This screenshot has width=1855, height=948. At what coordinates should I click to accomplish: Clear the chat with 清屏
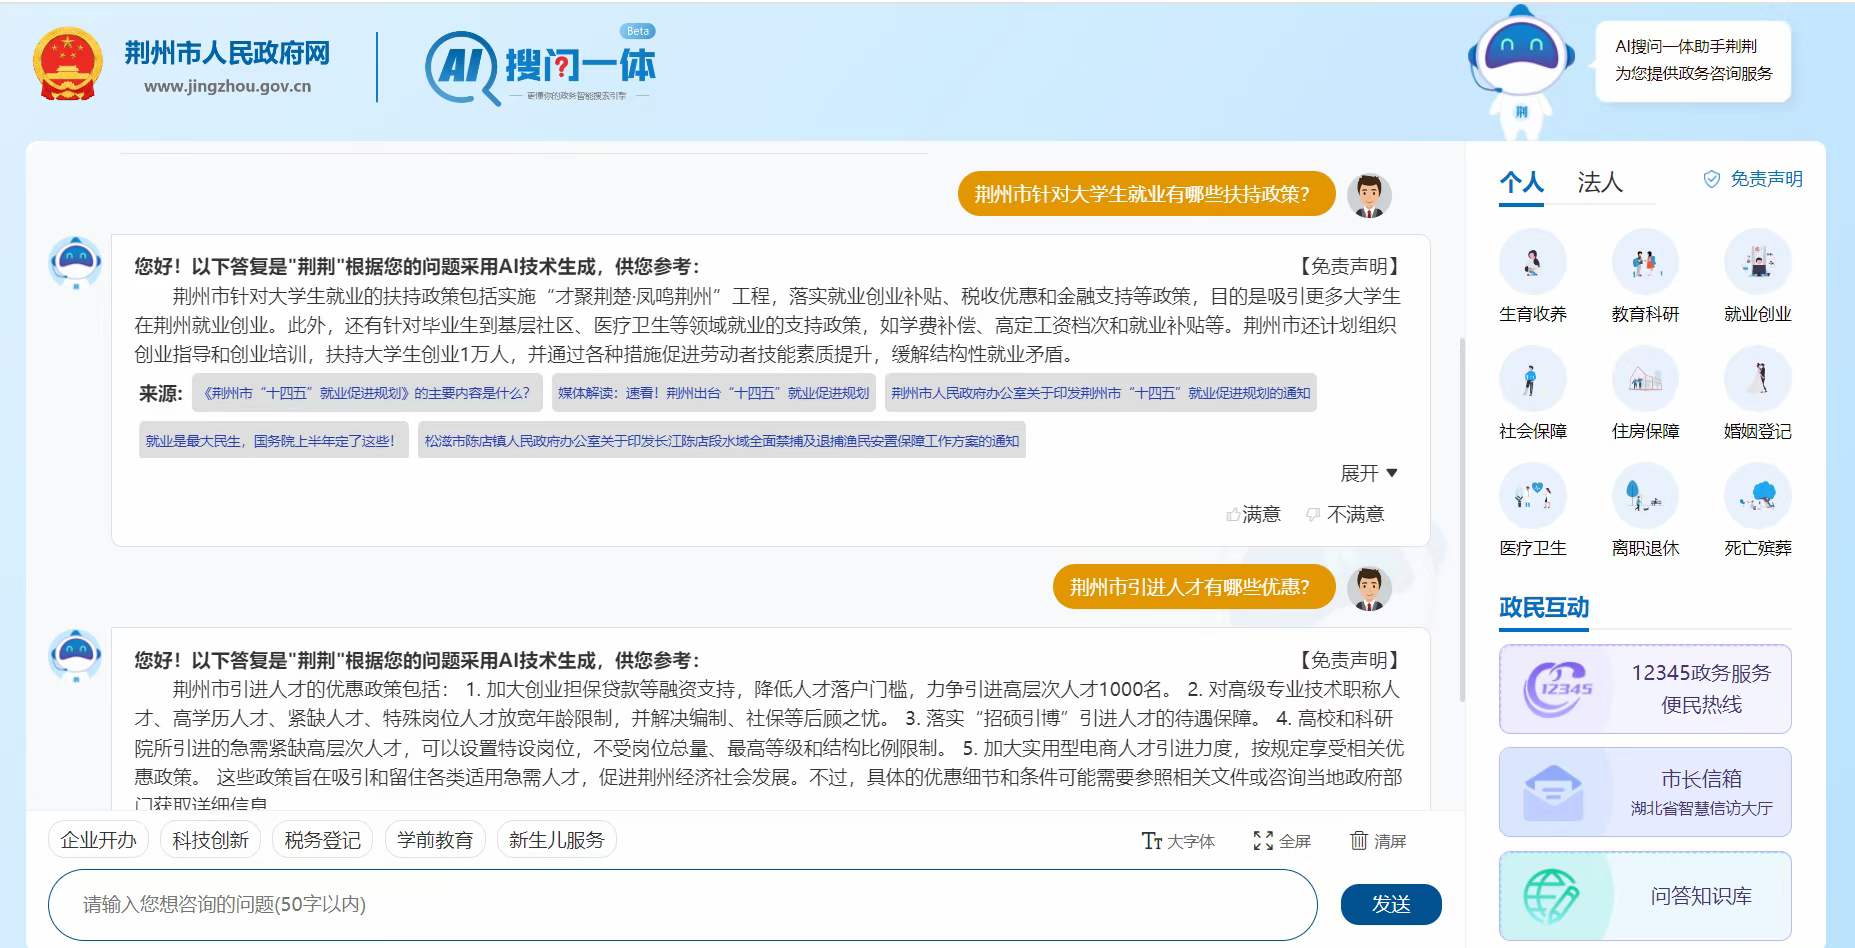point(1378,841)
